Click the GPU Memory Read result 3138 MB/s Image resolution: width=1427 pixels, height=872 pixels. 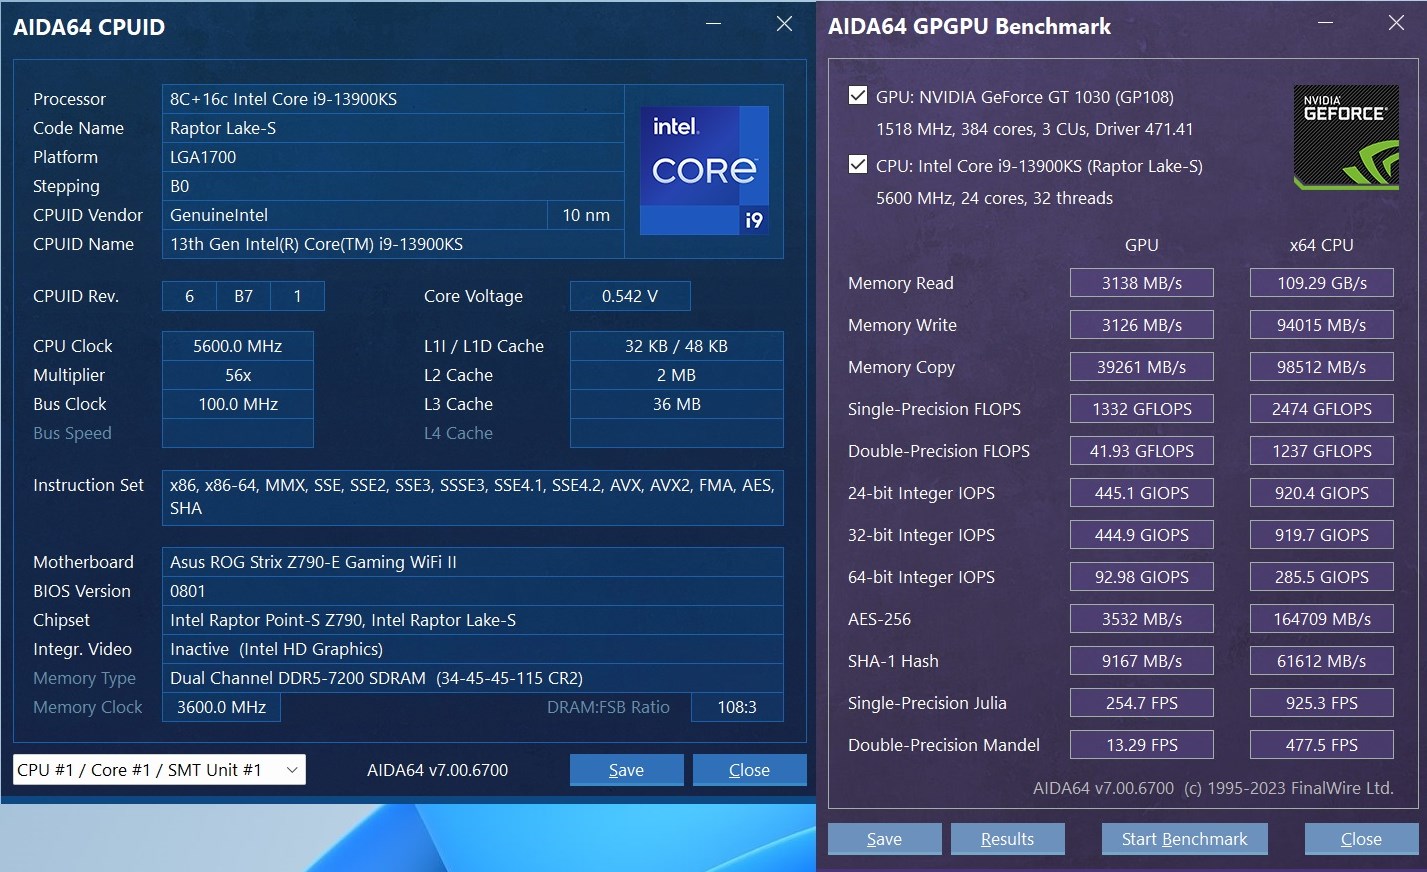click(1142, 283)
